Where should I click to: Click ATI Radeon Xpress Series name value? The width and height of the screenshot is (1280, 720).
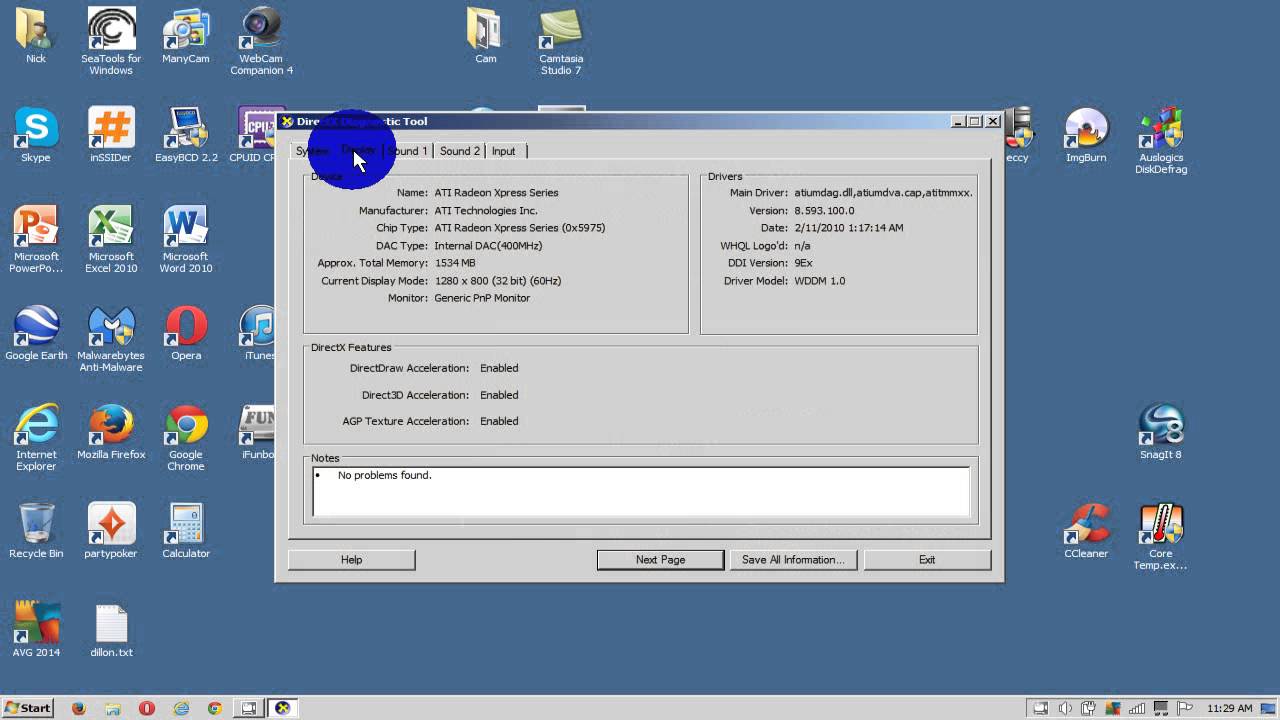[x=496, y=193]
